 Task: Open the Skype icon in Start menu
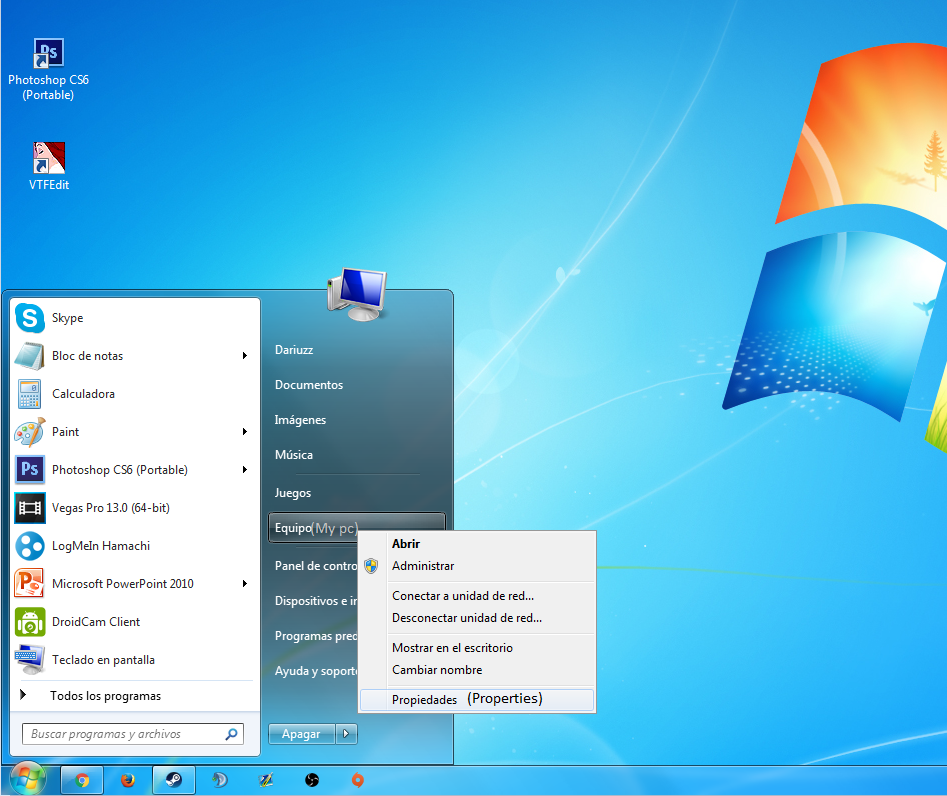pyautogui.click(x=30, y=318)
